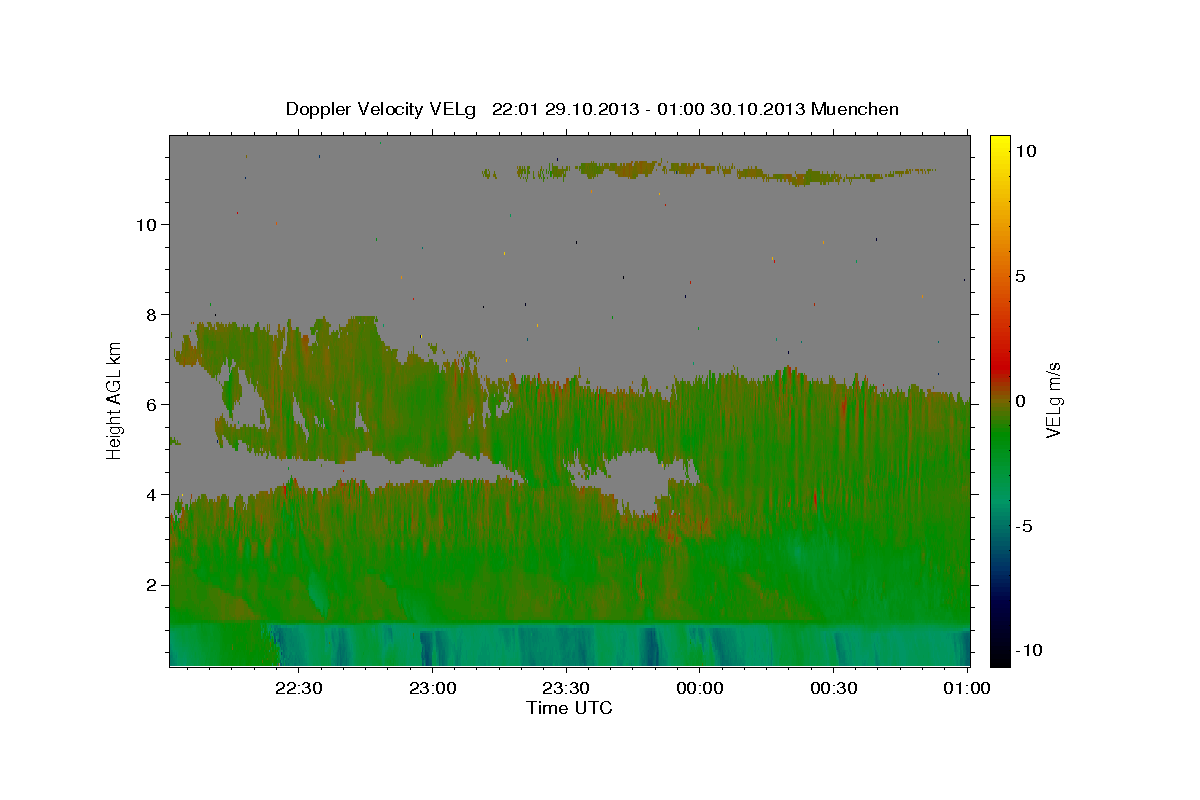Image resolution: width=1200 pixels, height=800 pixels.
Task: Click the height tick label 2
Action: pyautogui.click(x=150, y=584)
